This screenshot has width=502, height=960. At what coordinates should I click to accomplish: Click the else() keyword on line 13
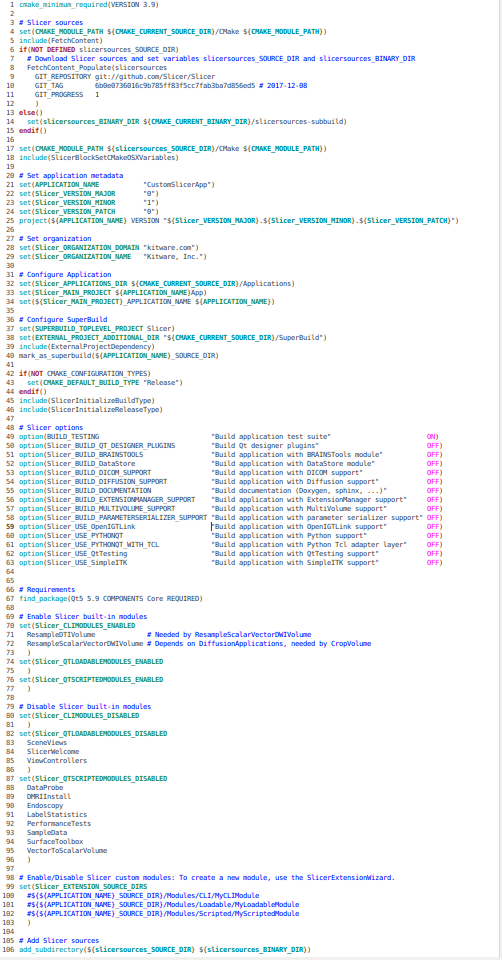point(31,113)
